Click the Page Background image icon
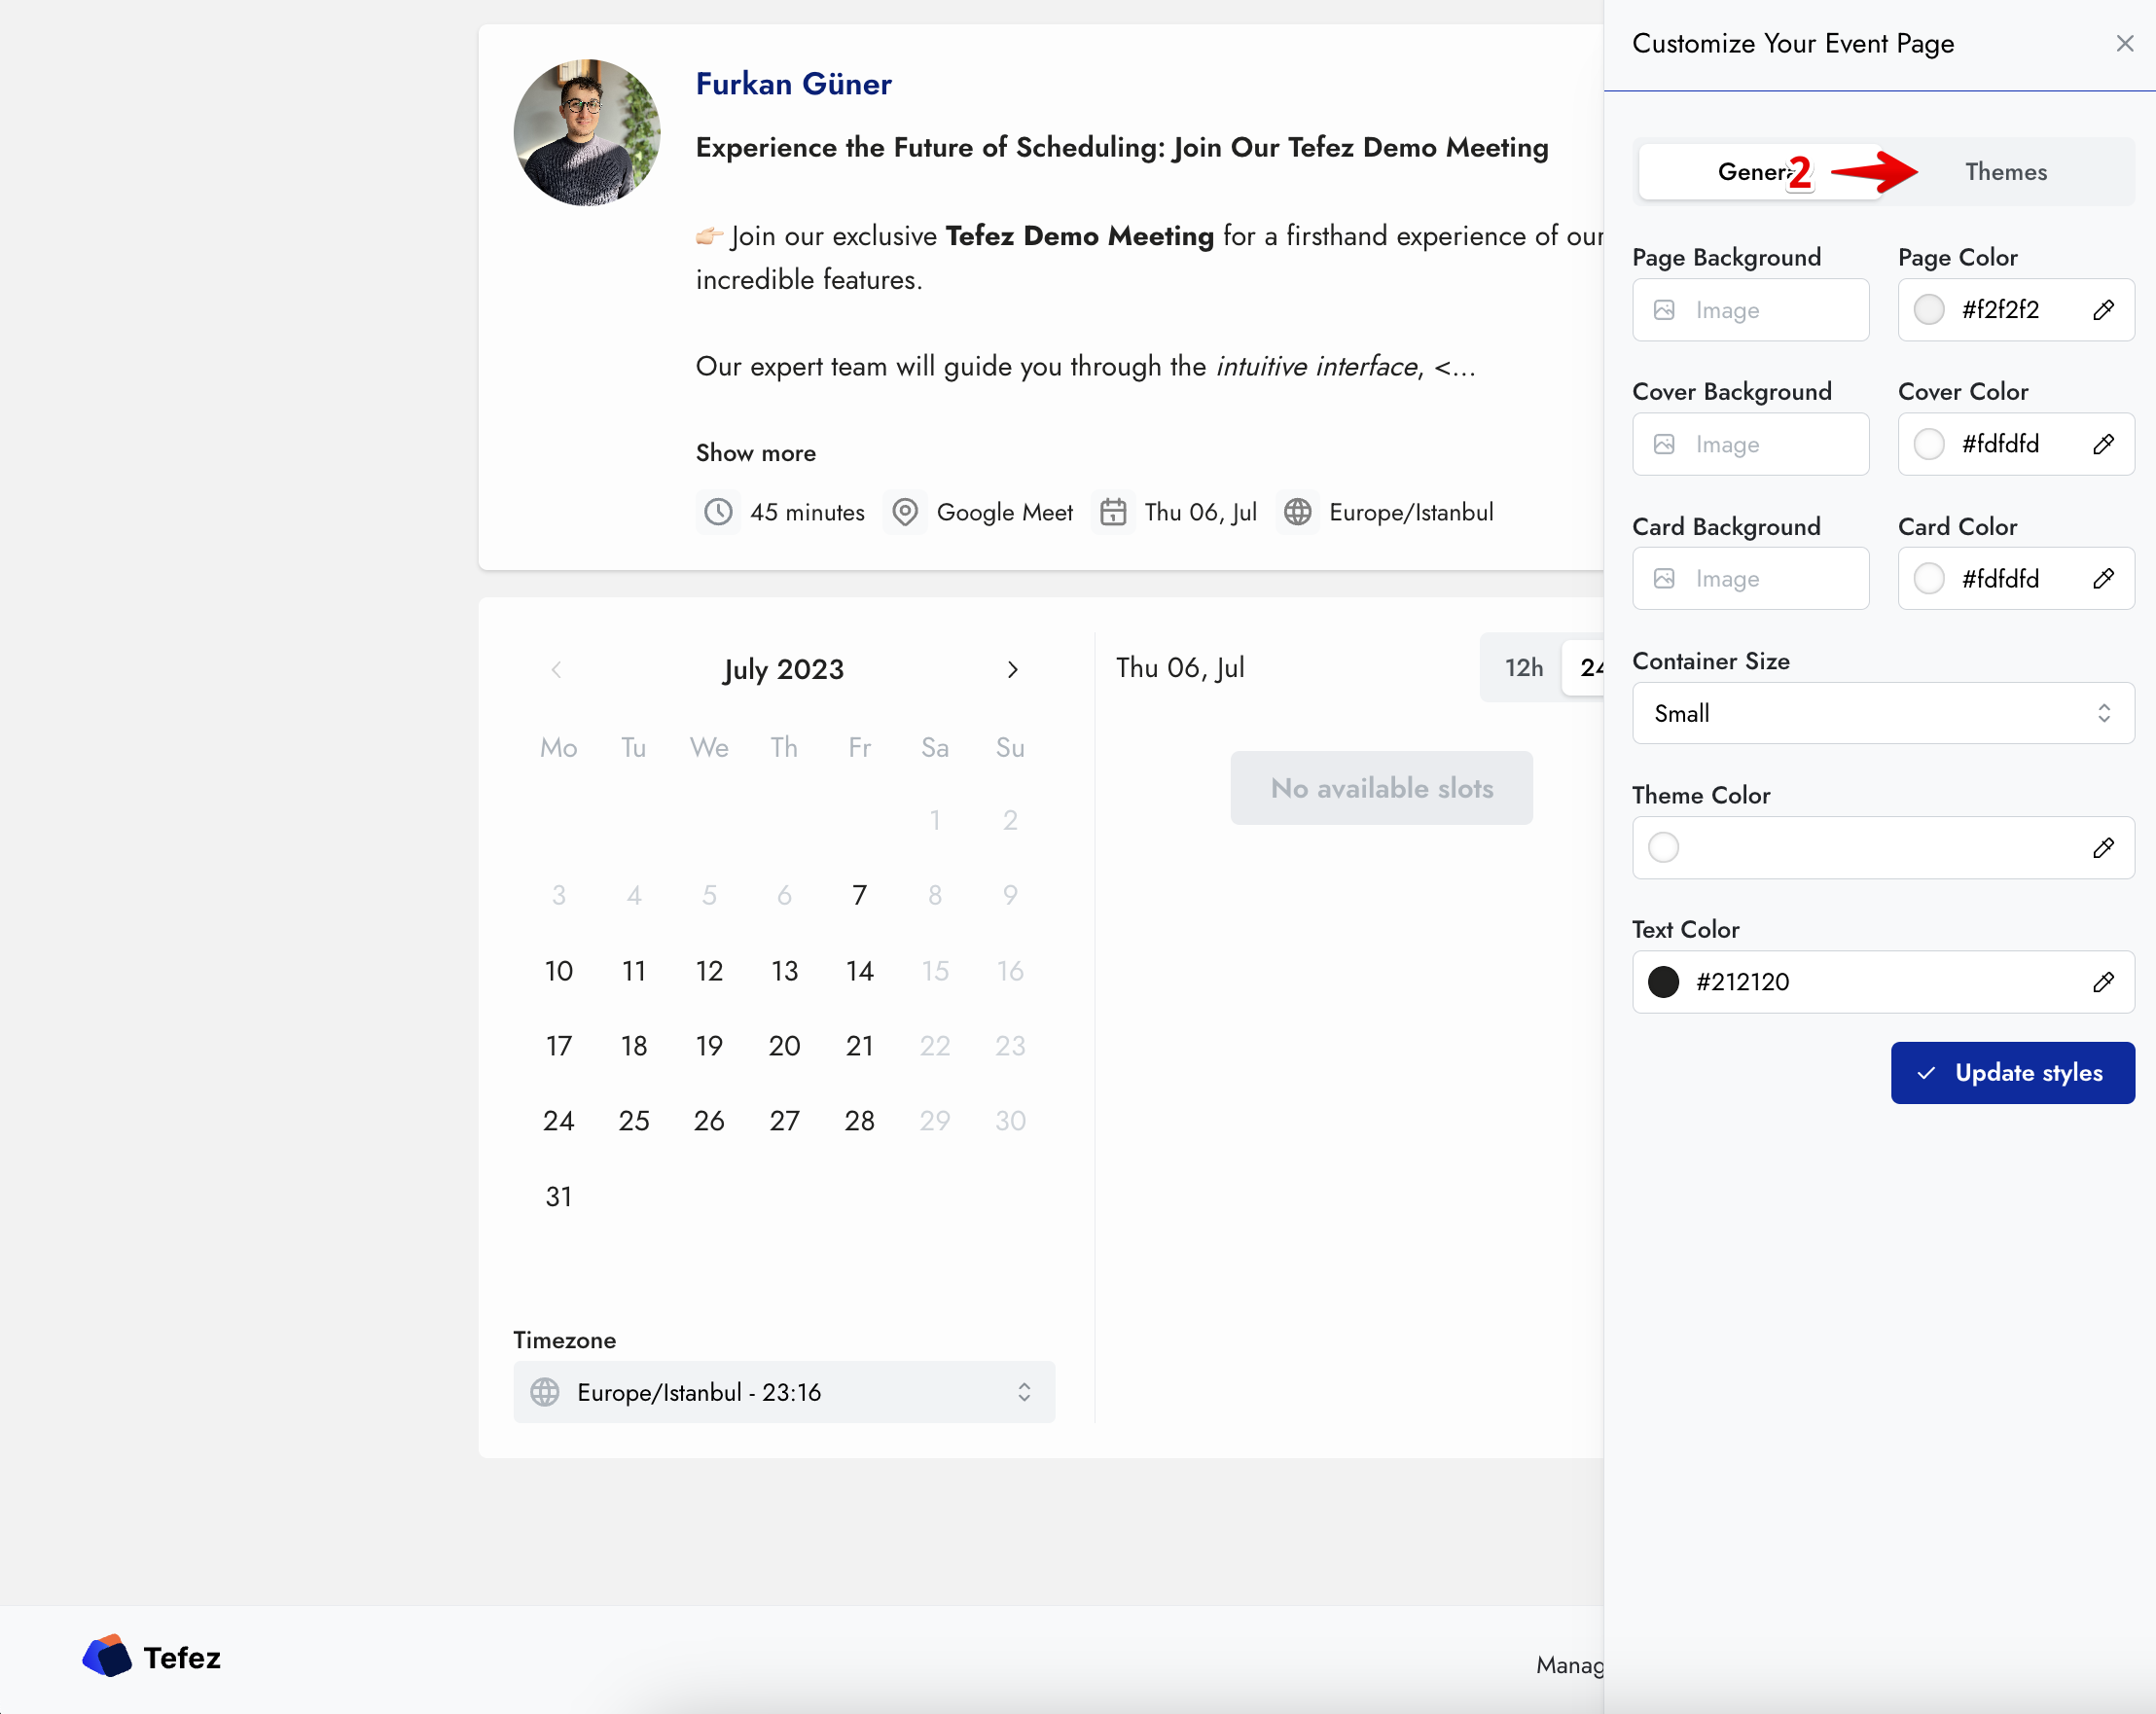The width and height of the screenshot is (2156, 1714). click(1664, 310)
